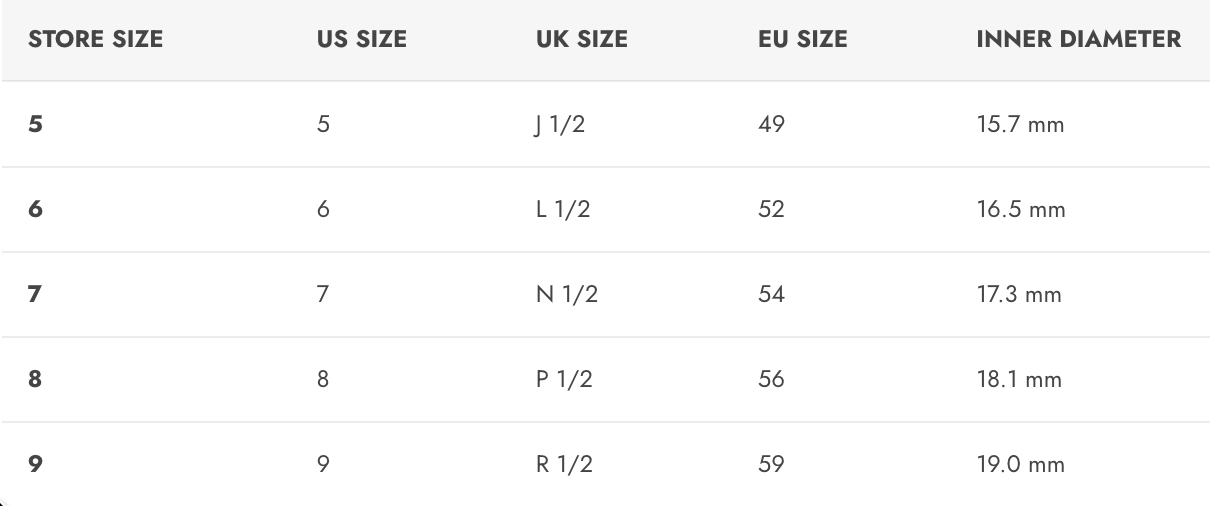Select the L 1/2 UK size cell

(x=564, y=210)
